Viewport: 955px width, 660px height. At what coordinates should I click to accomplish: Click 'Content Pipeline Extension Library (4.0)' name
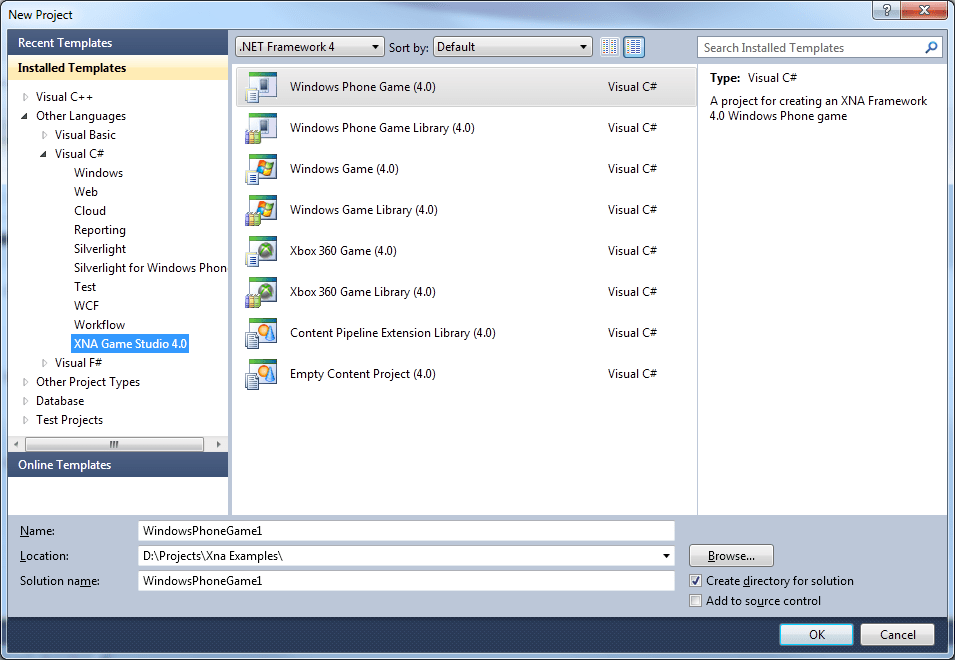coord(392,333)
